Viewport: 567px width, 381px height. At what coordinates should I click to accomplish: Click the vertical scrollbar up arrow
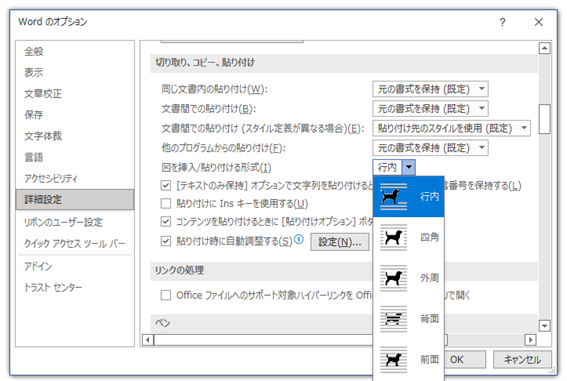[545, 48]
